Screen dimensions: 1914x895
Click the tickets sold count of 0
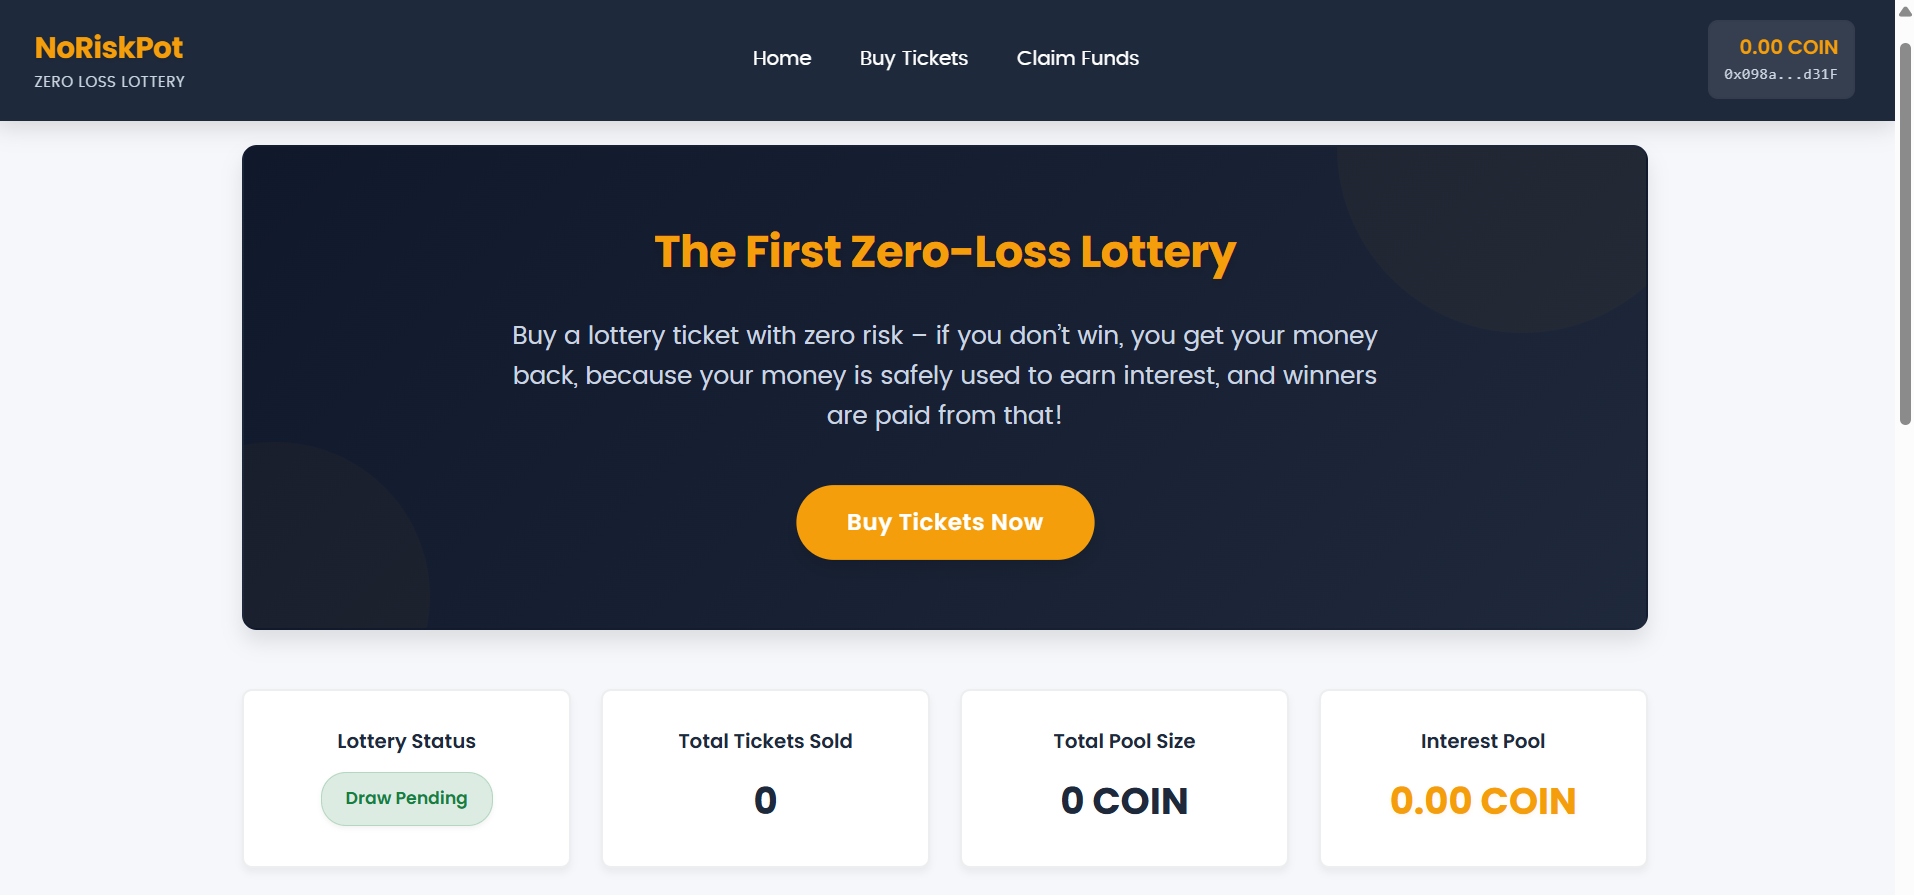tap(765, 800)
